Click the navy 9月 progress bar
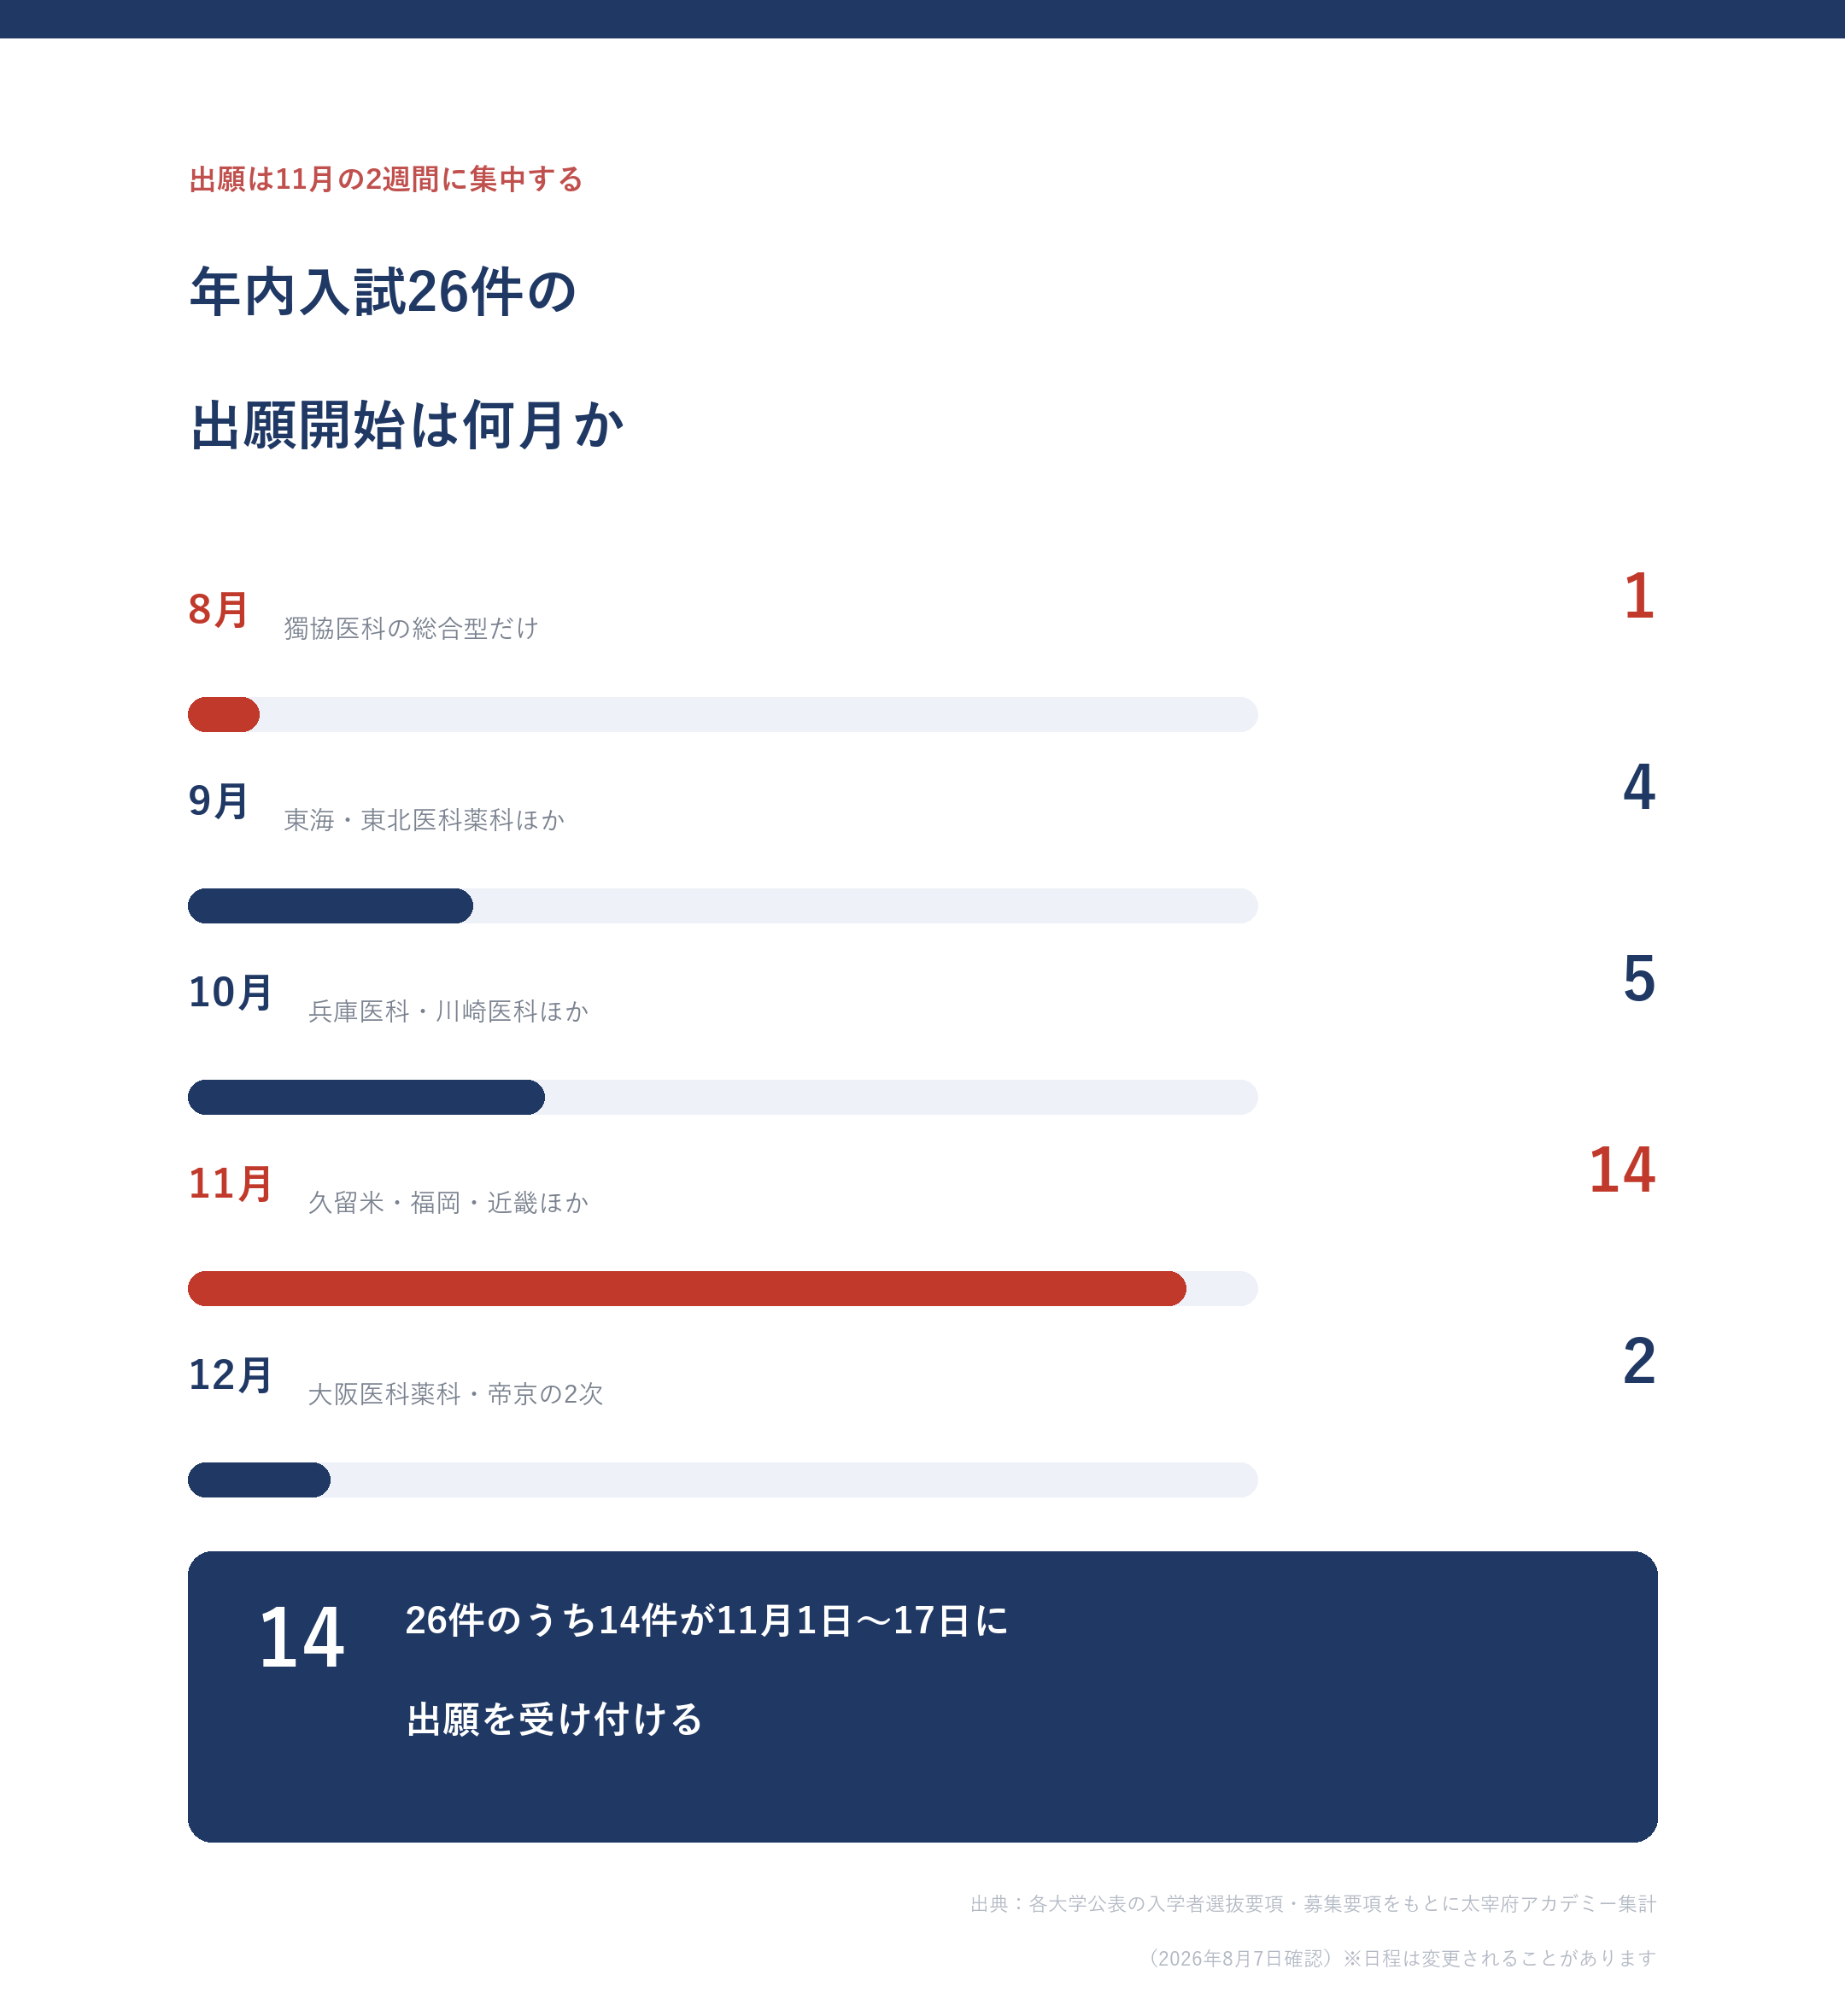The width and height of the screenshot is (1845, 2016). click(x=330, y=906)
